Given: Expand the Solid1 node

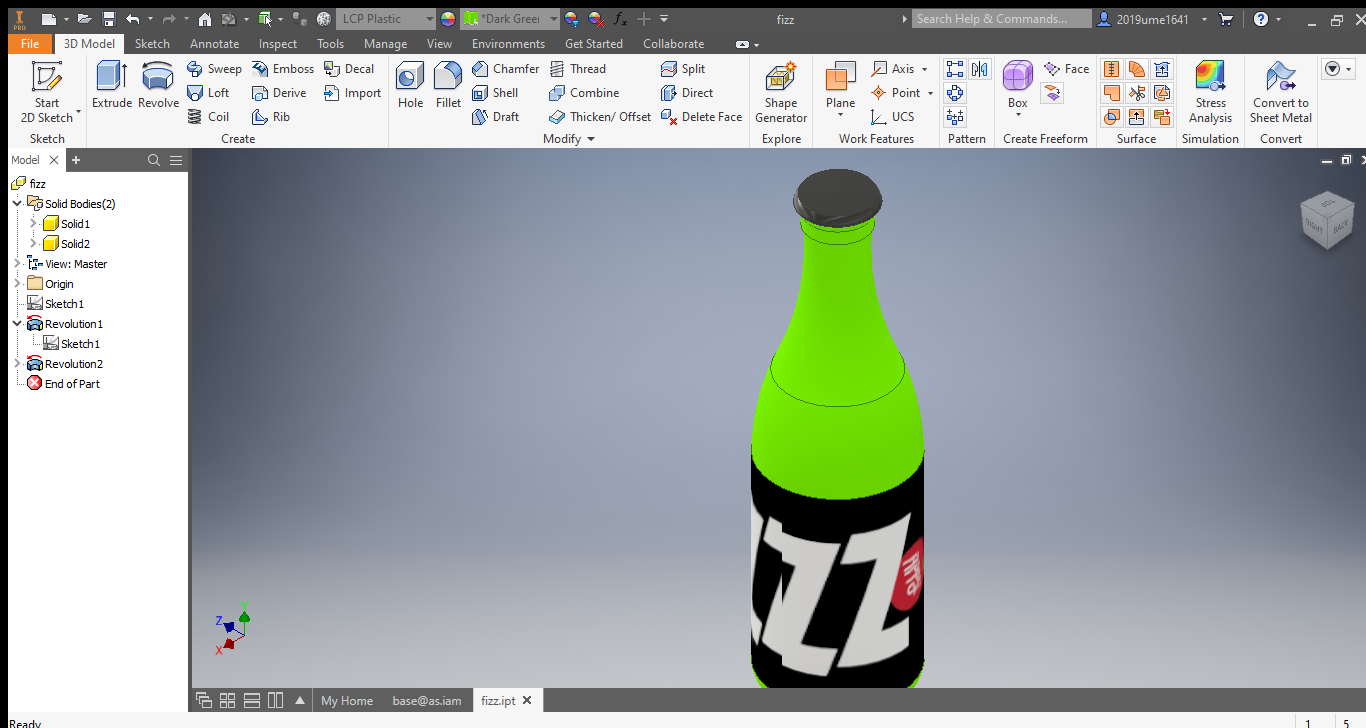Looking at the screenshot, I should click(33, 223).
